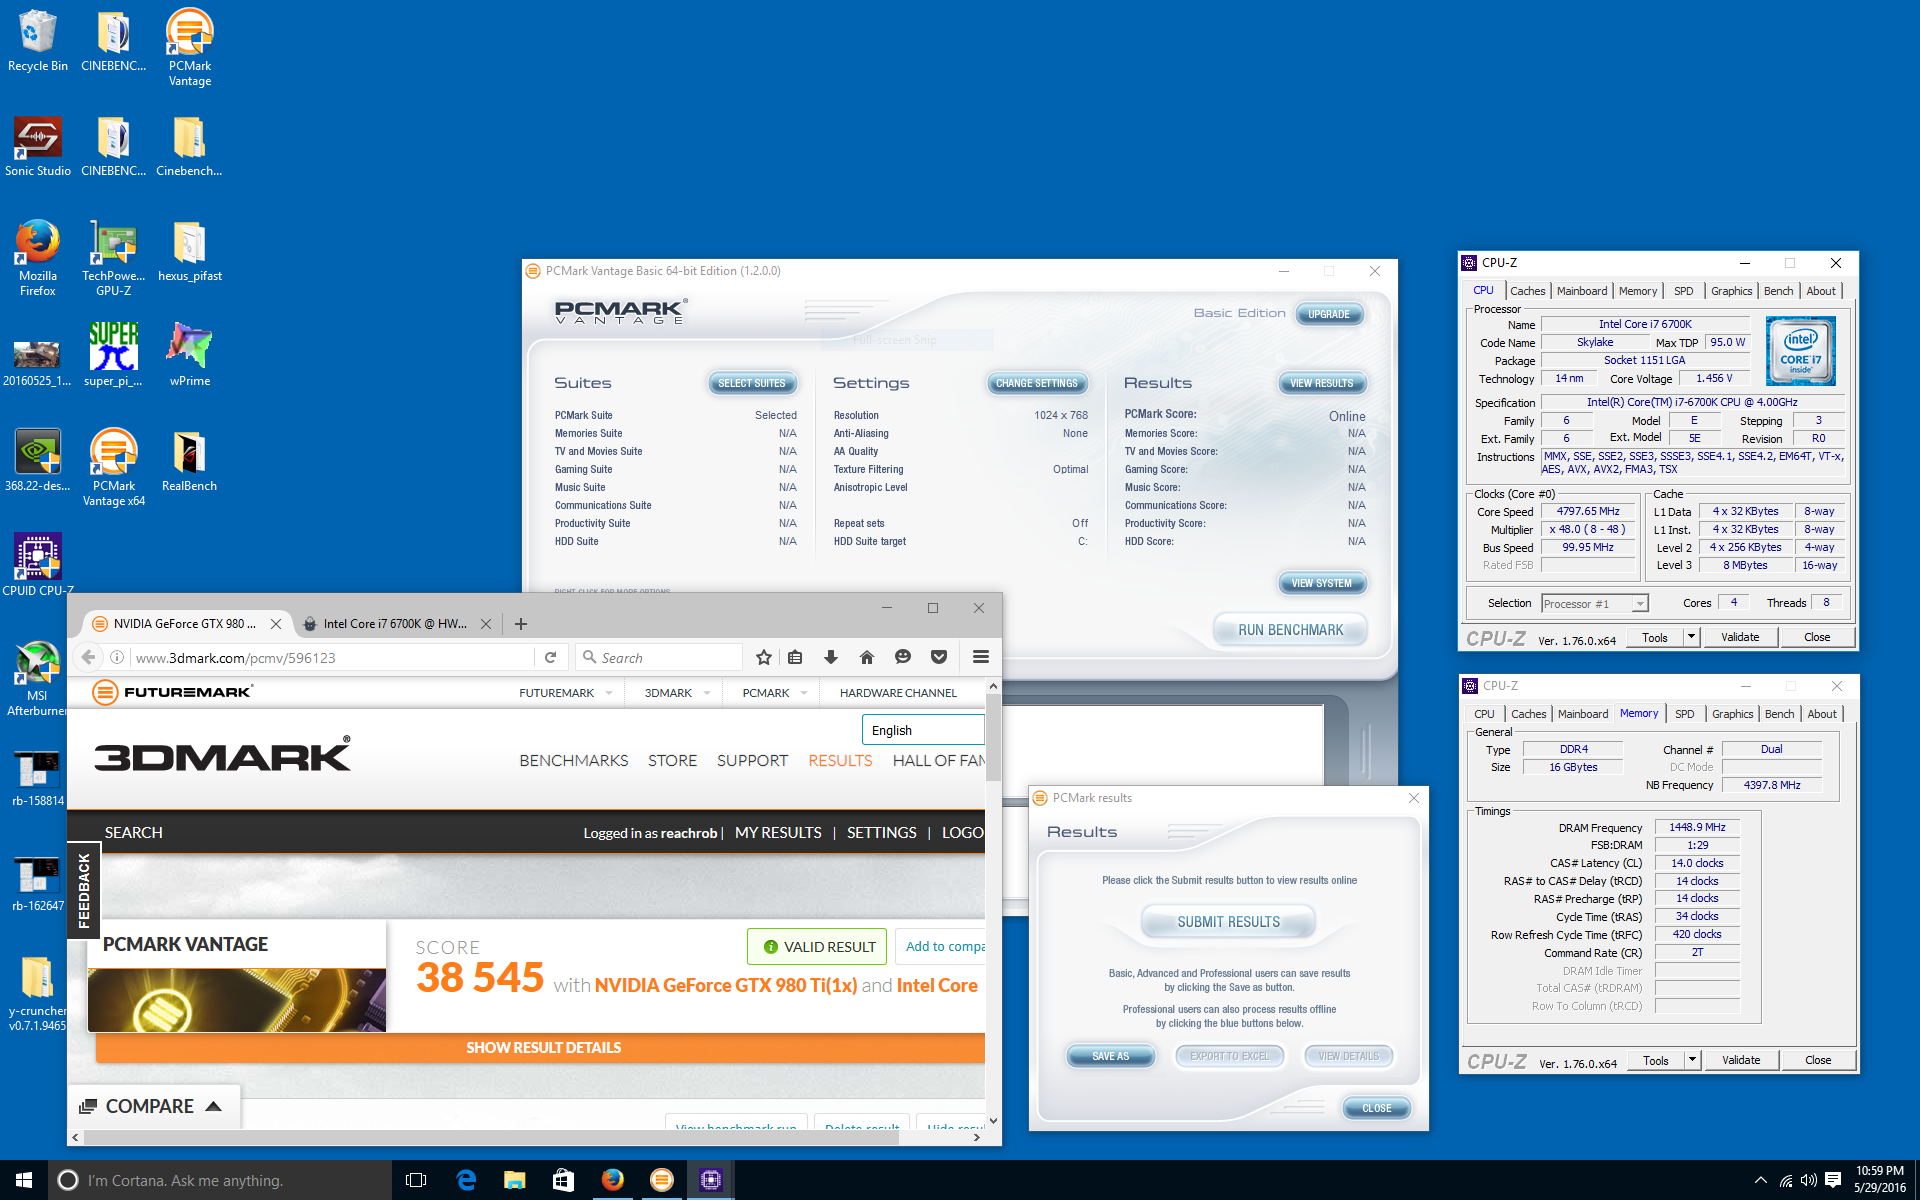Click UPGRADE button in PCMark Vantage

click(1329, 314)
